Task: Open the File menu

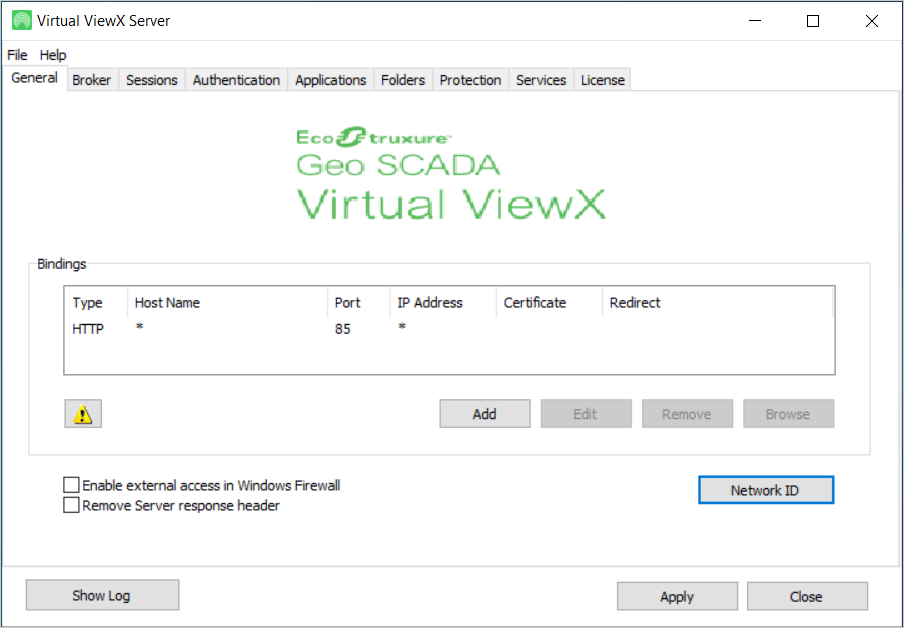Action: pos(17,55)
